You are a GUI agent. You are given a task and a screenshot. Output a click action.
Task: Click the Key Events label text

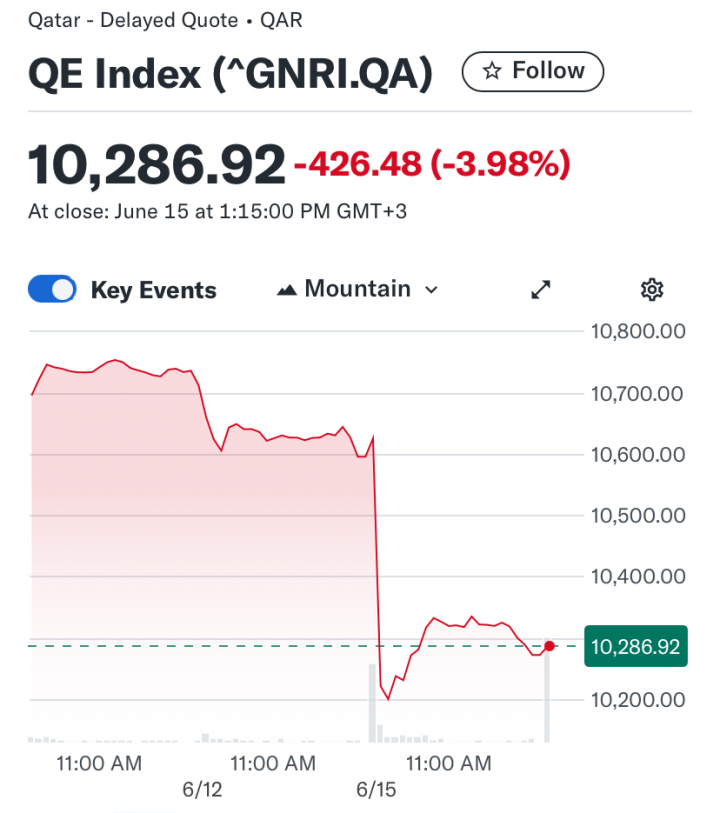[x=153, y=290]
